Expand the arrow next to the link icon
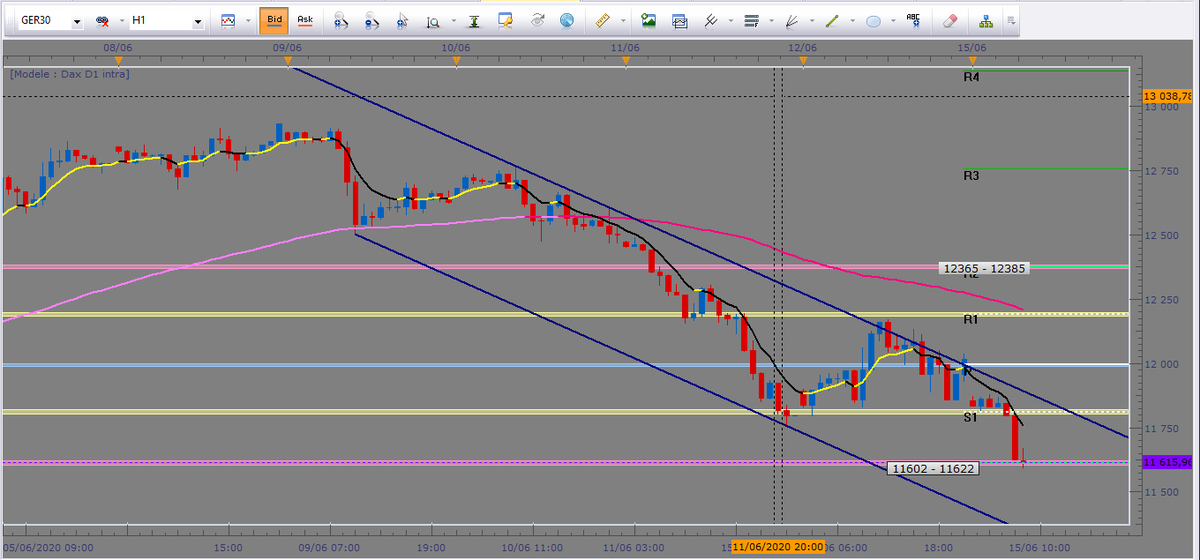The width and height of the screenshot is (1200, 560). click(x=121, y=20)
